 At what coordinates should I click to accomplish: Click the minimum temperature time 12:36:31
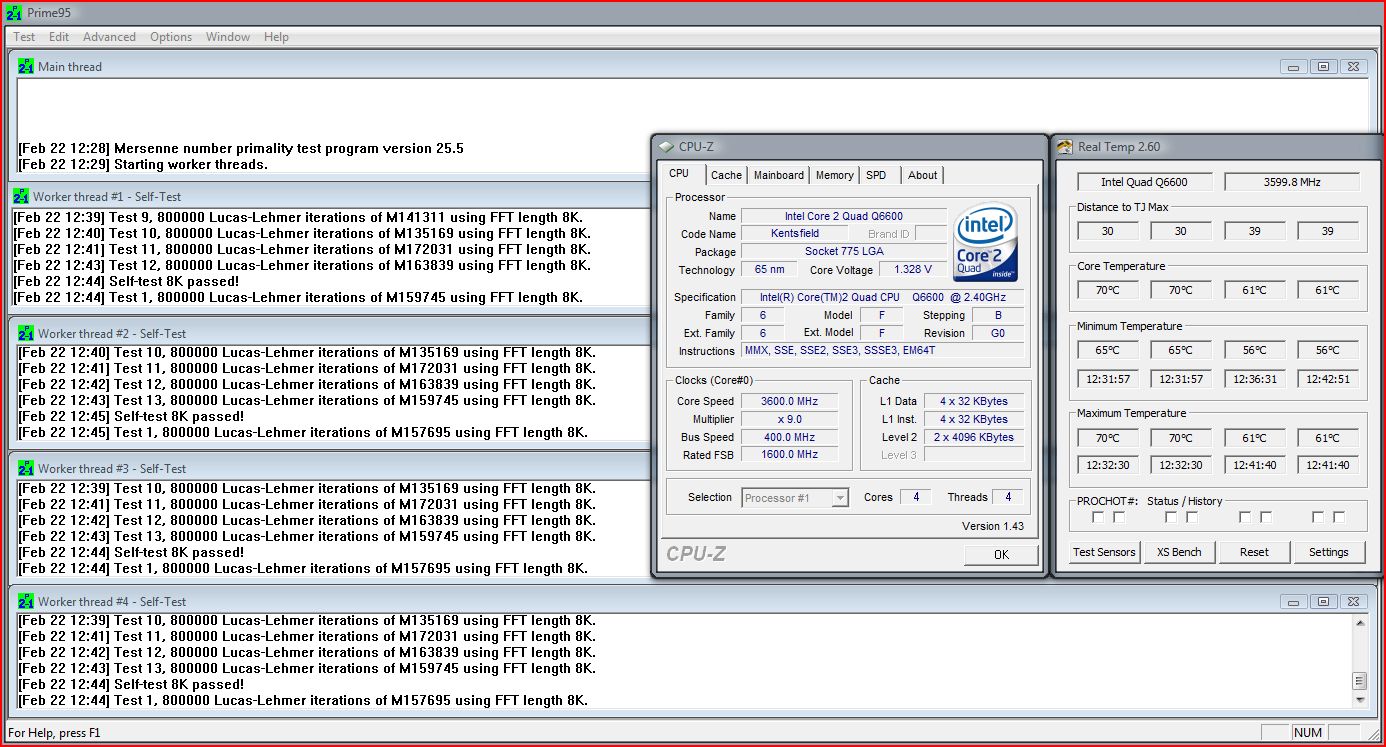click(1254, 379)
